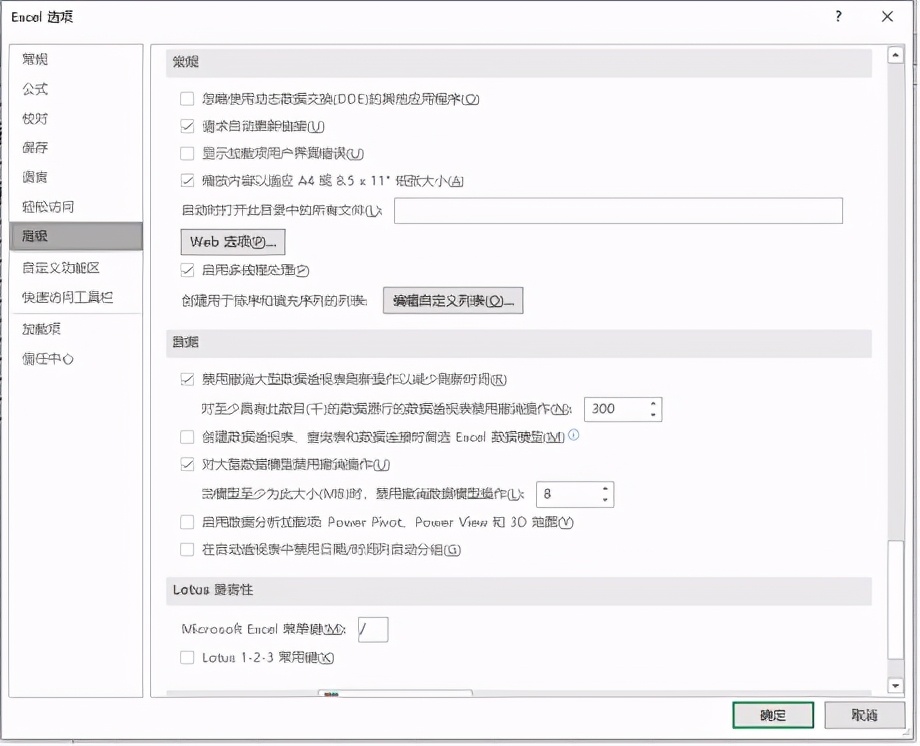Open the 语言 (Language) category

pos(35,177)
